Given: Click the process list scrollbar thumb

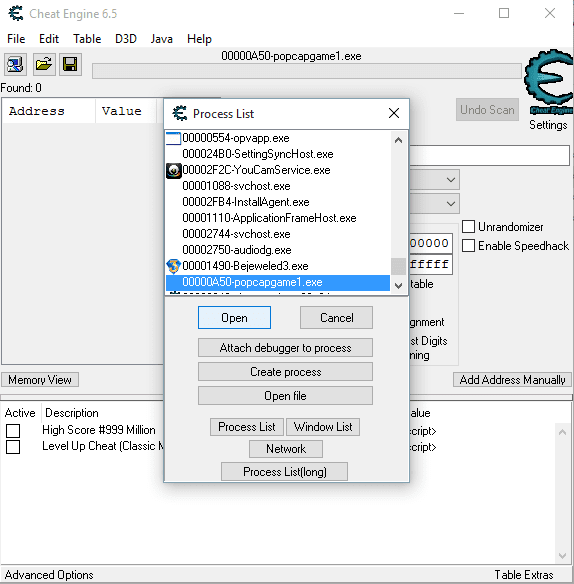Looking at the screenshot, I should tap(399, 266).
